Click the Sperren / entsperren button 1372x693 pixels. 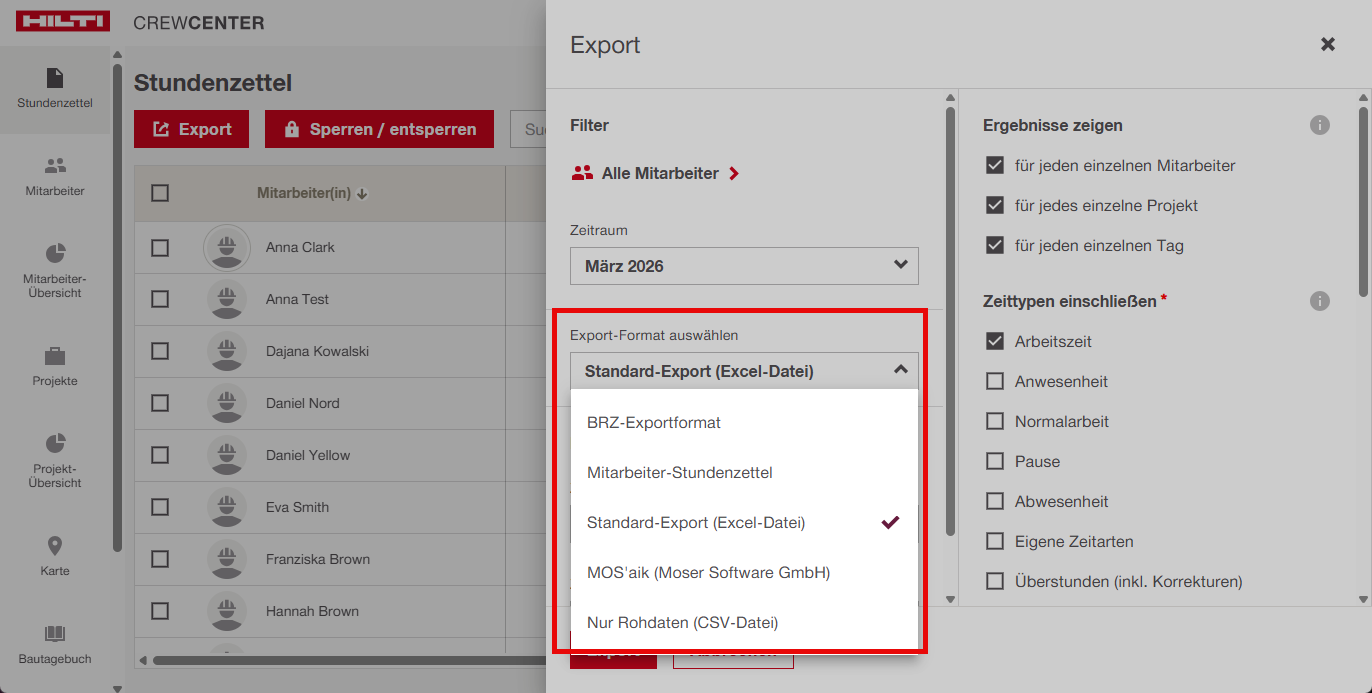(x=379, y=129)
